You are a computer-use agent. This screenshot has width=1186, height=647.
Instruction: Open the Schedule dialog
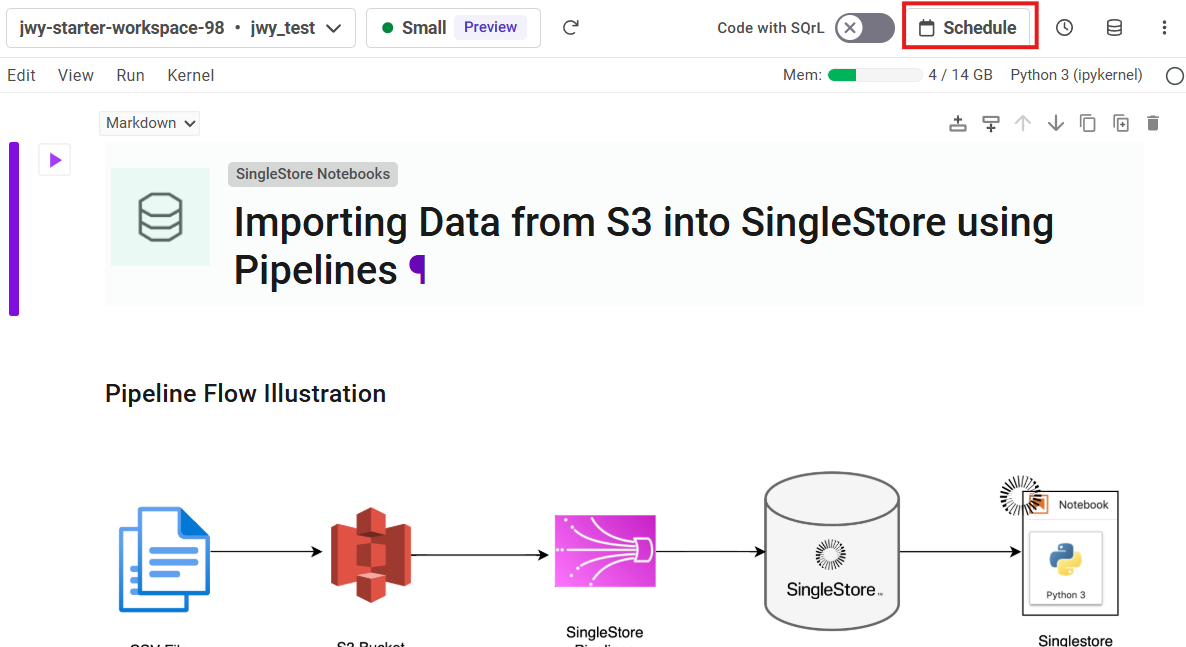tap(968, 28)
